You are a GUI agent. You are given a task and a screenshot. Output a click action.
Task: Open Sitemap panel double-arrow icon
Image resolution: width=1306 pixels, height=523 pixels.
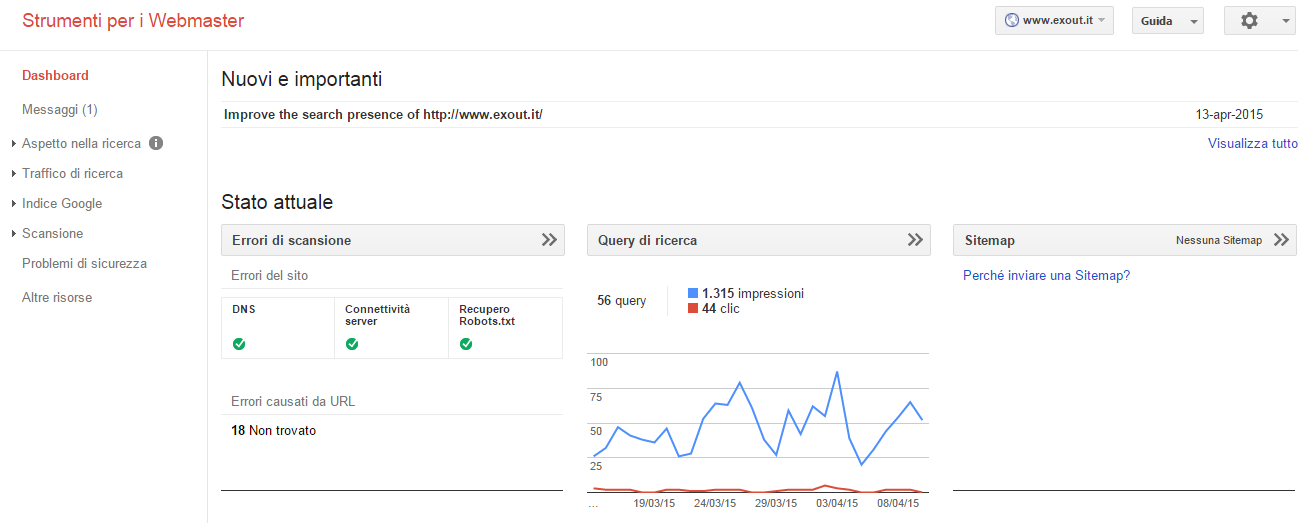[x=1280, y=240]
